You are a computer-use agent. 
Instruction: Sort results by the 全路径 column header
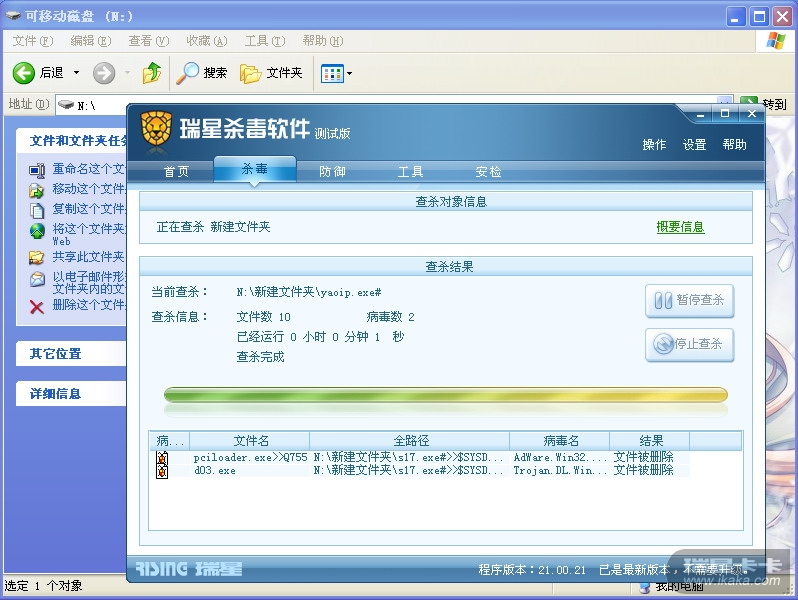point(410,441)
